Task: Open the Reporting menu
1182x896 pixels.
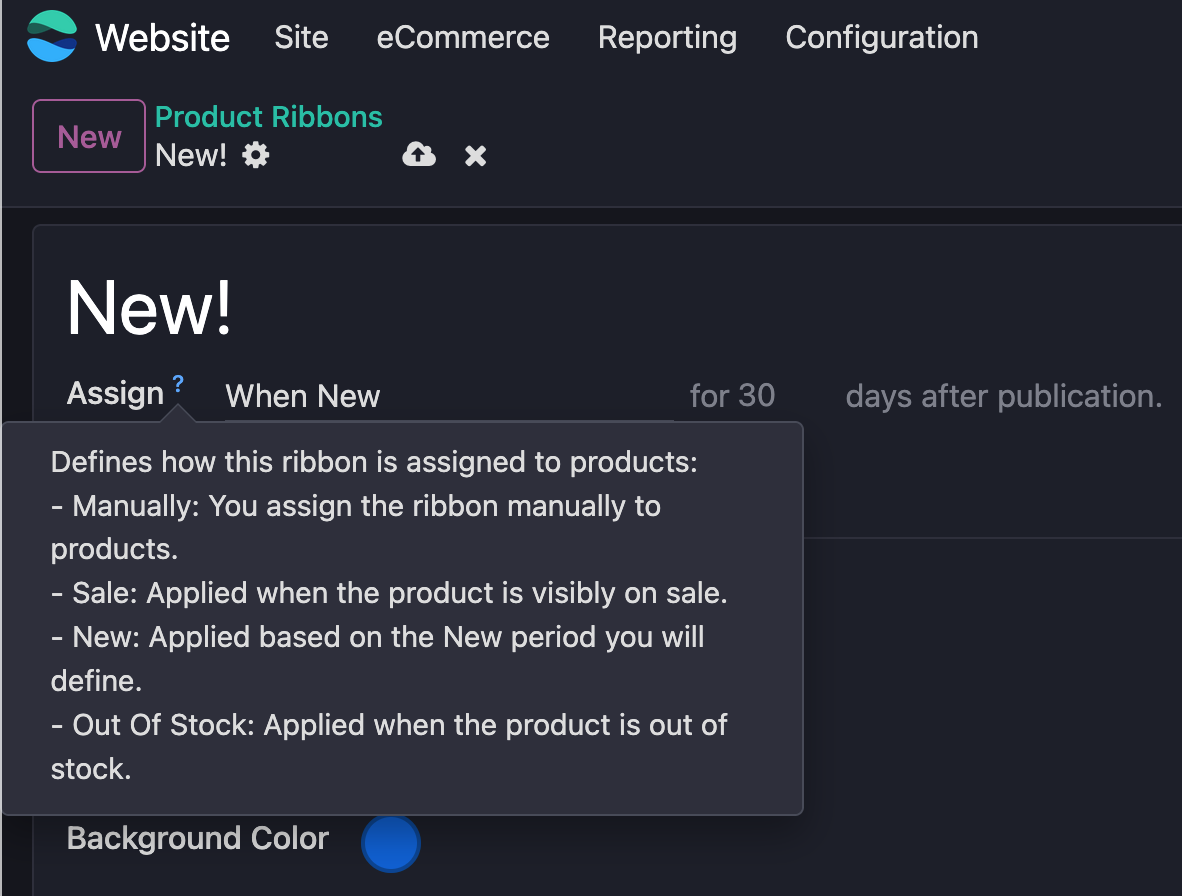Action: [667, 38]
